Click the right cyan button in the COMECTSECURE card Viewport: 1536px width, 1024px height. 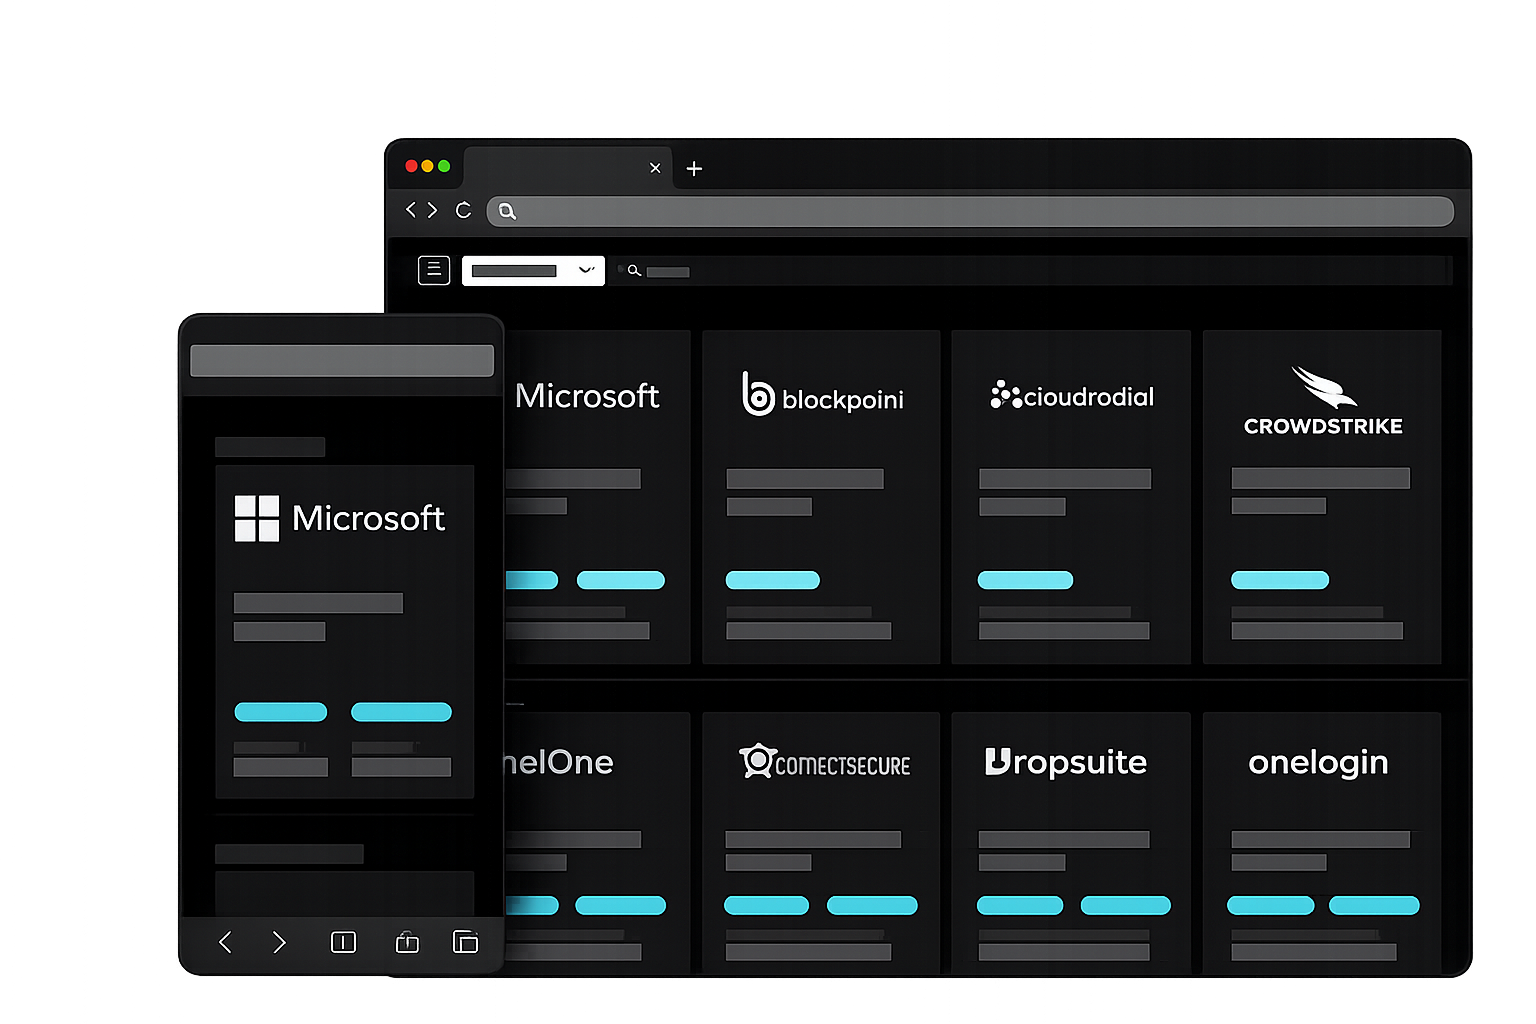click(872, 905)
